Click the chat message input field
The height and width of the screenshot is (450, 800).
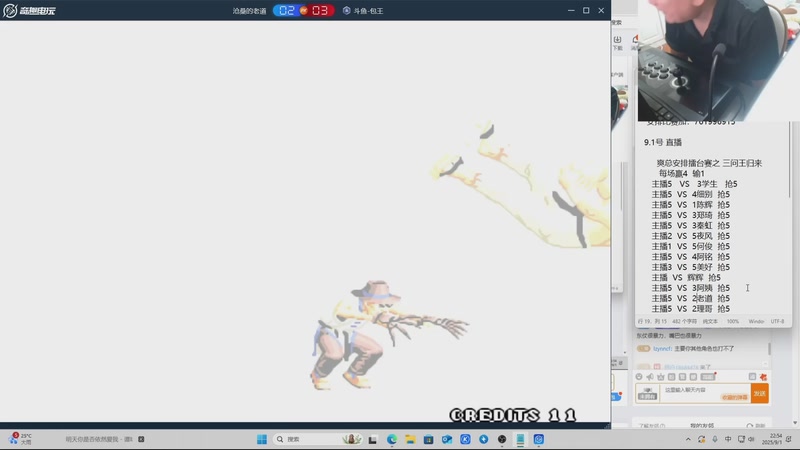(x=705, y=393)
